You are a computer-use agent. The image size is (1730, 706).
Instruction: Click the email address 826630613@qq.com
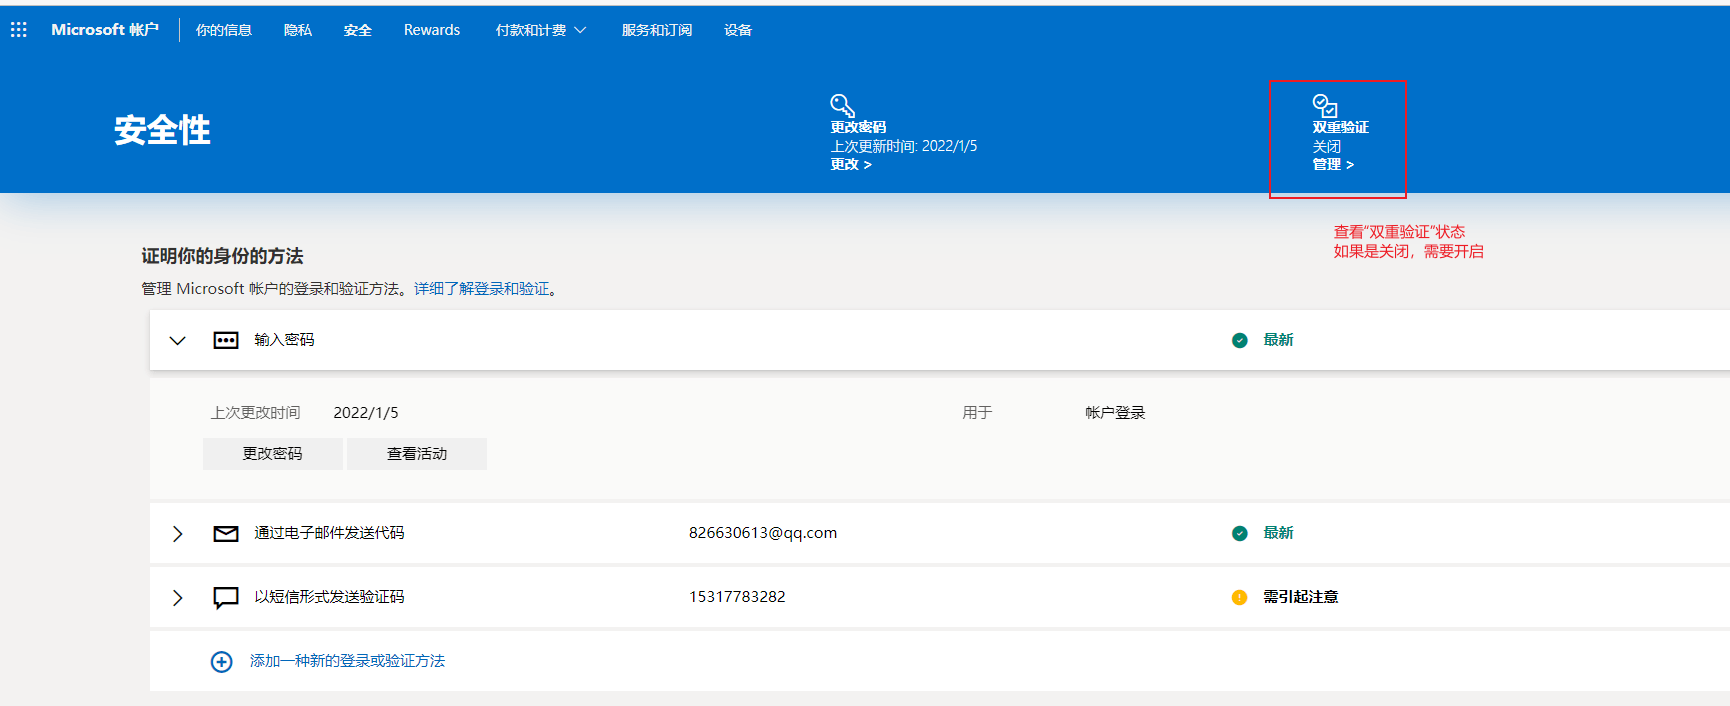pos(763,533)
